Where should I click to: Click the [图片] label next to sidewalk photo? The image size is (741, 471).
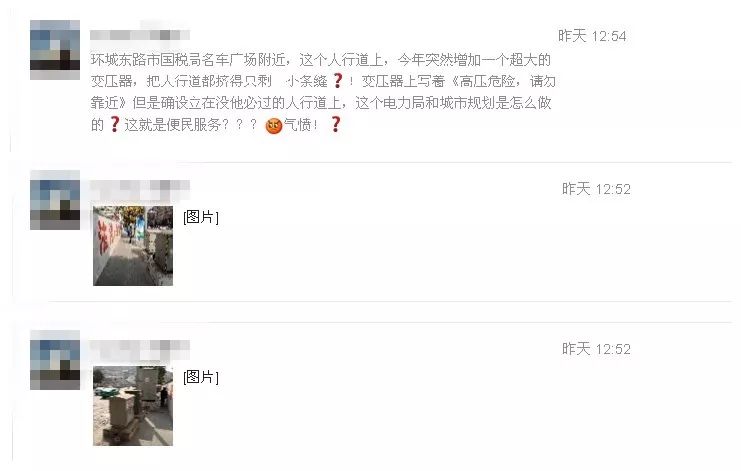click(x=201, y=217)
